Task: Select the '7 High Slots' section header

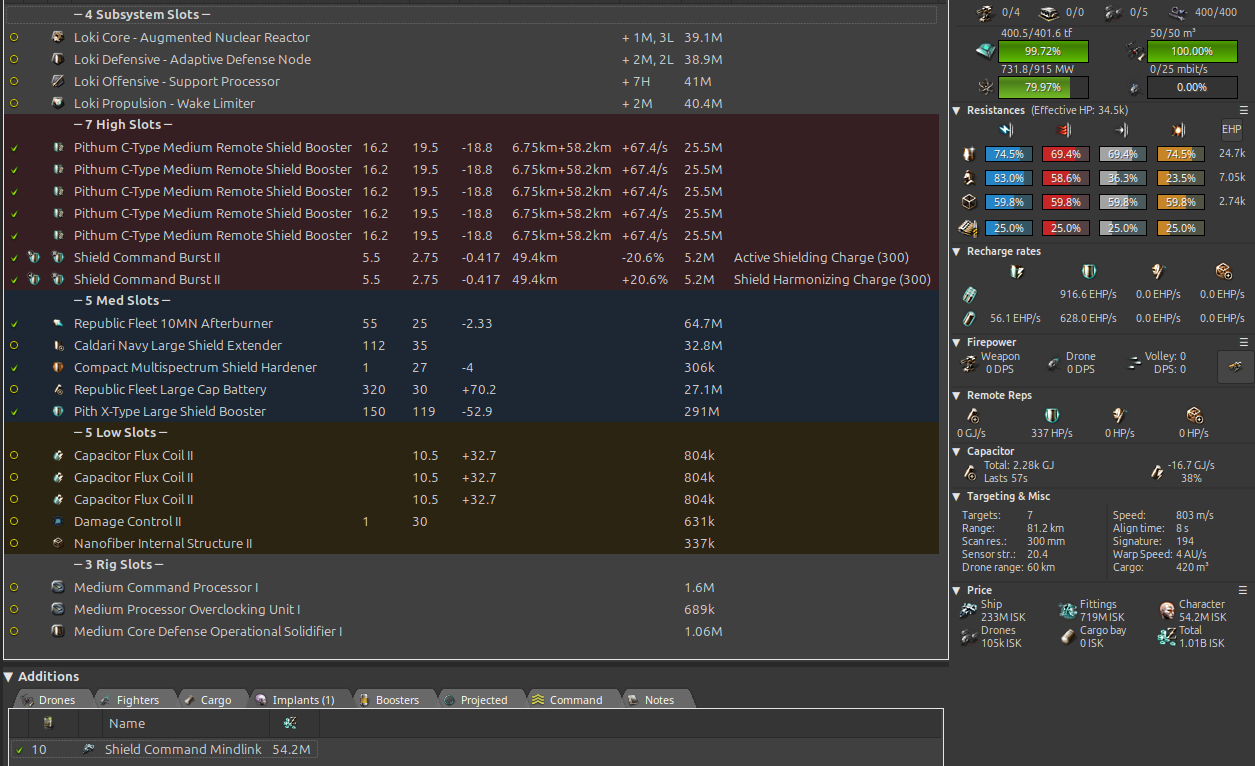Action: coord(471,125)
